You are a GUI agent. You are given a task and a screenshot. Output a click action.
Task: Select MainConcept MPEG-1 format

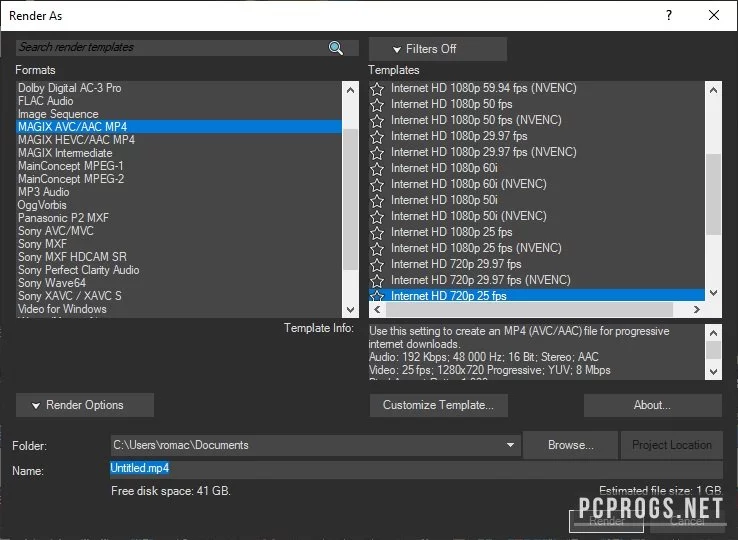coord(179,166)
